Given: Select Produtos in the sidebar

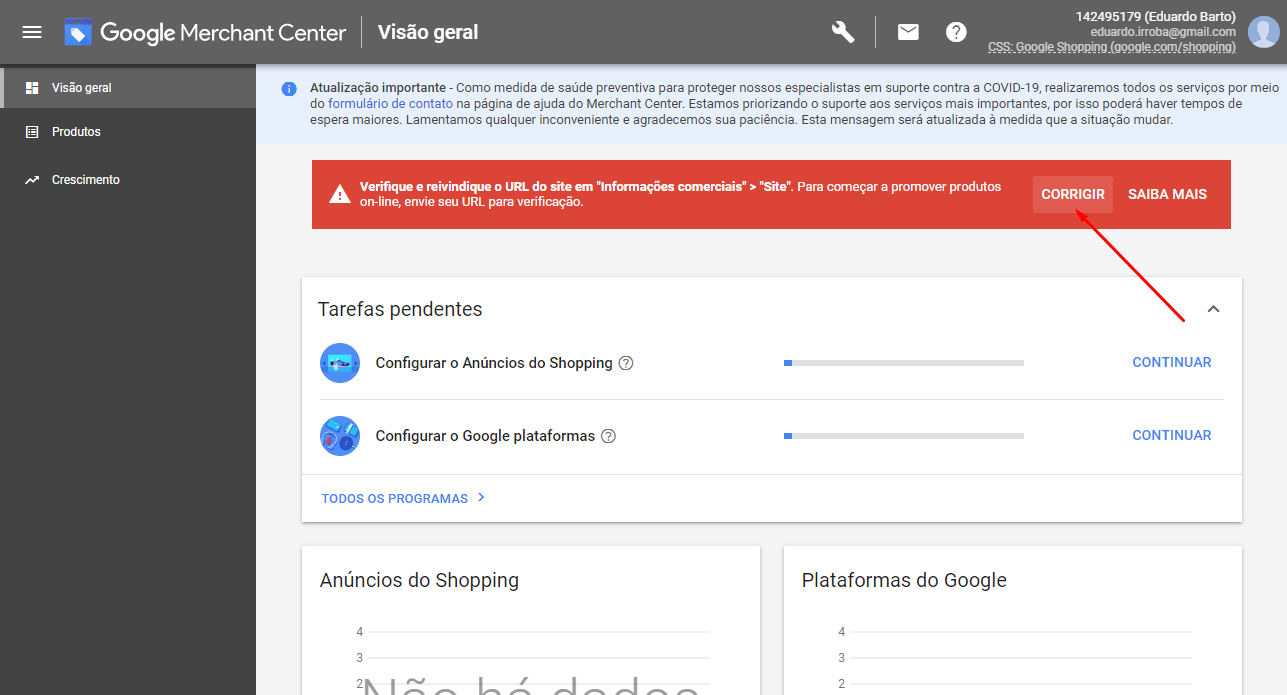Looking at the screenshot, I should pyautogui.click(x=128, y=132).
